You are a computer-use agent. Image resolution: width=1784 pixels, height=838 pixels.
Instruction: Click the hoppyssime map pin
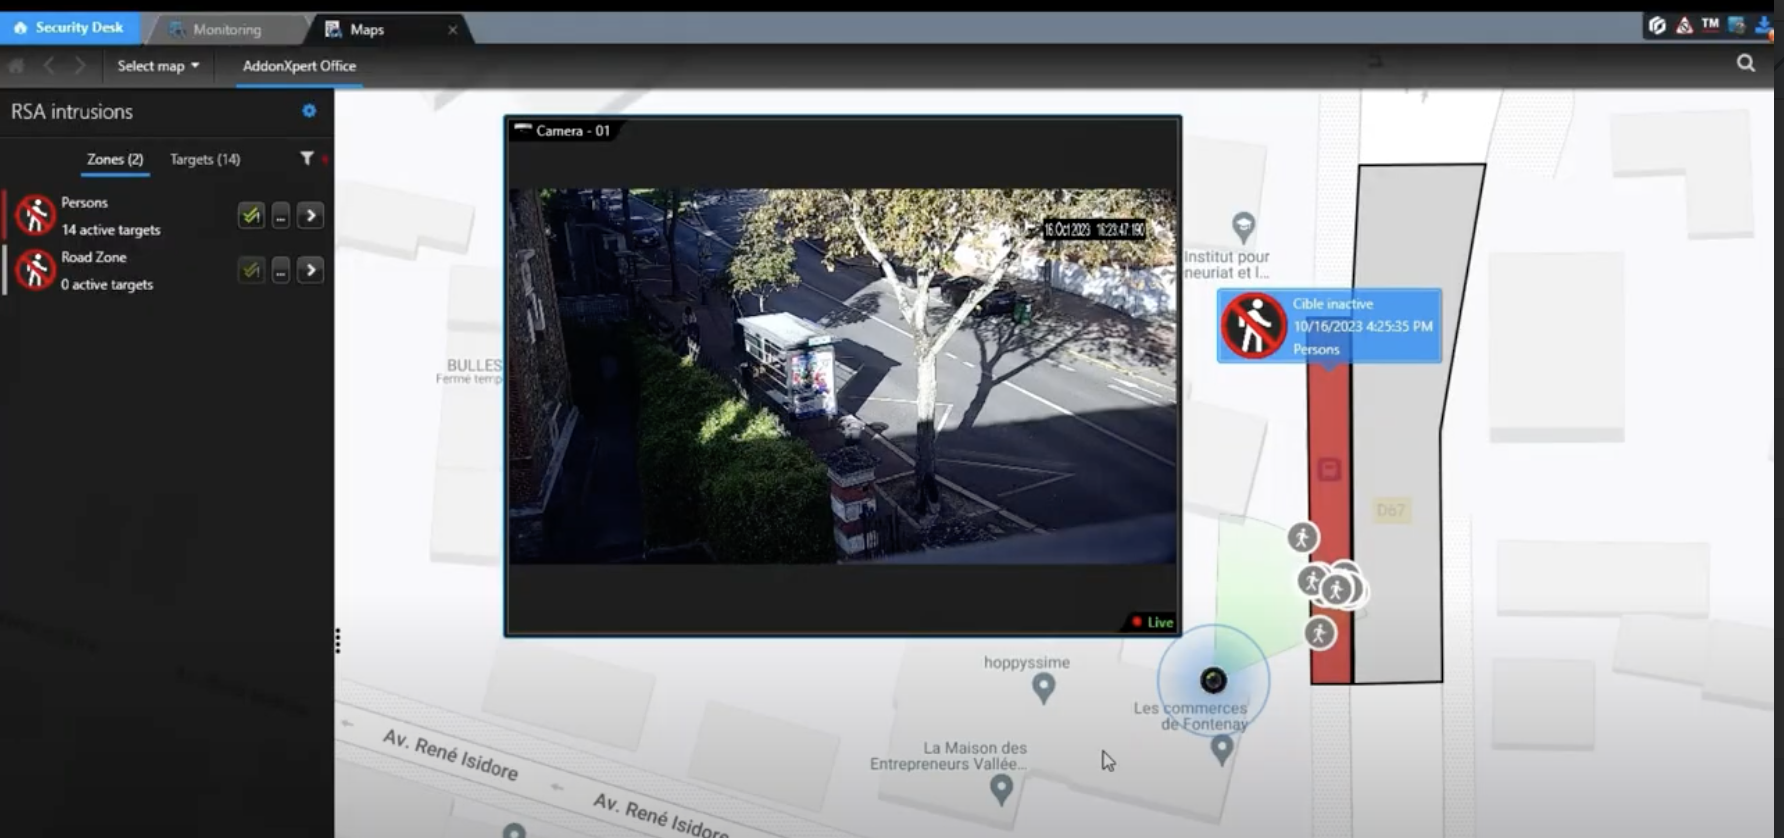[x=1044, y=688]
